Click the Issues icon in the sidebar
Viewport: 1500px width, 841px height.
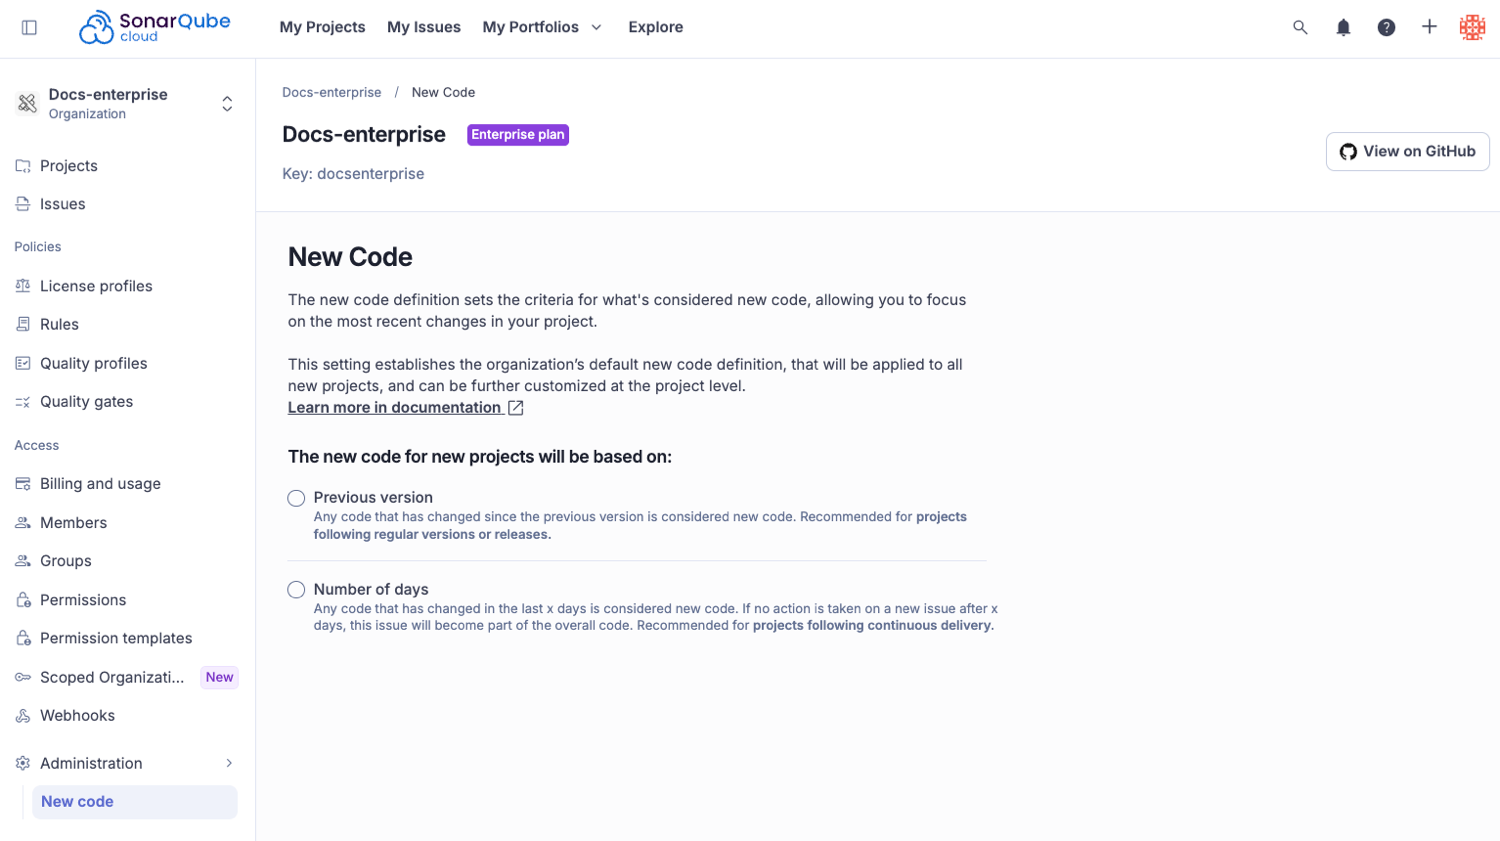point(23,204)
